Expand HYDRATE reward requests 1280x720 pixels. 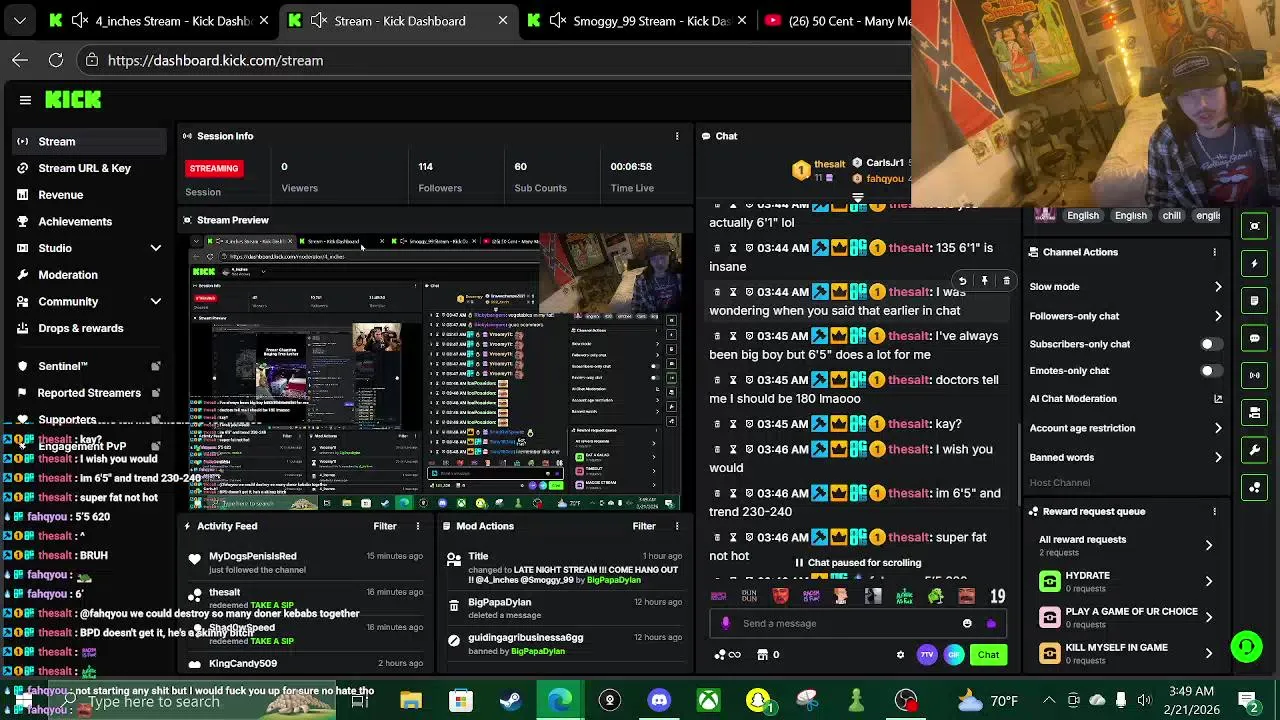1209,581
